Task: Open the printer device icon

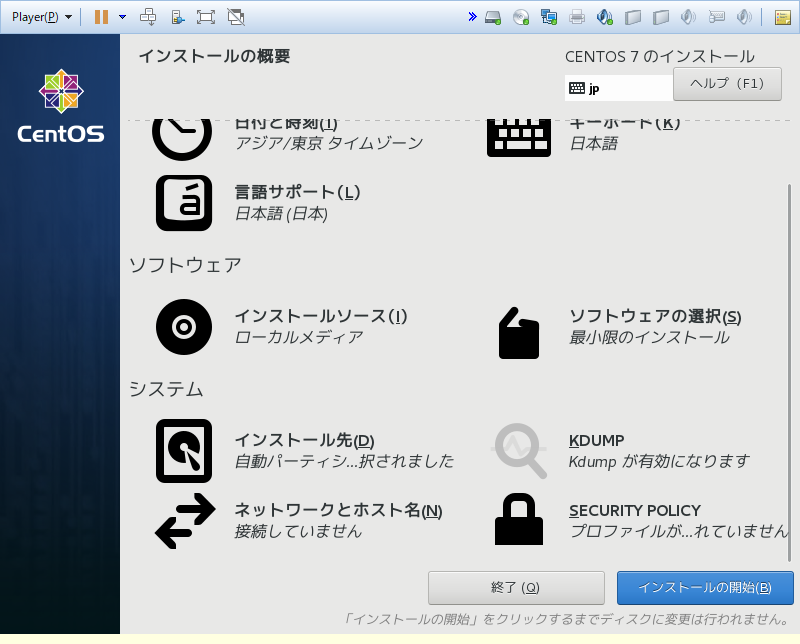Action: pos(577,17)
